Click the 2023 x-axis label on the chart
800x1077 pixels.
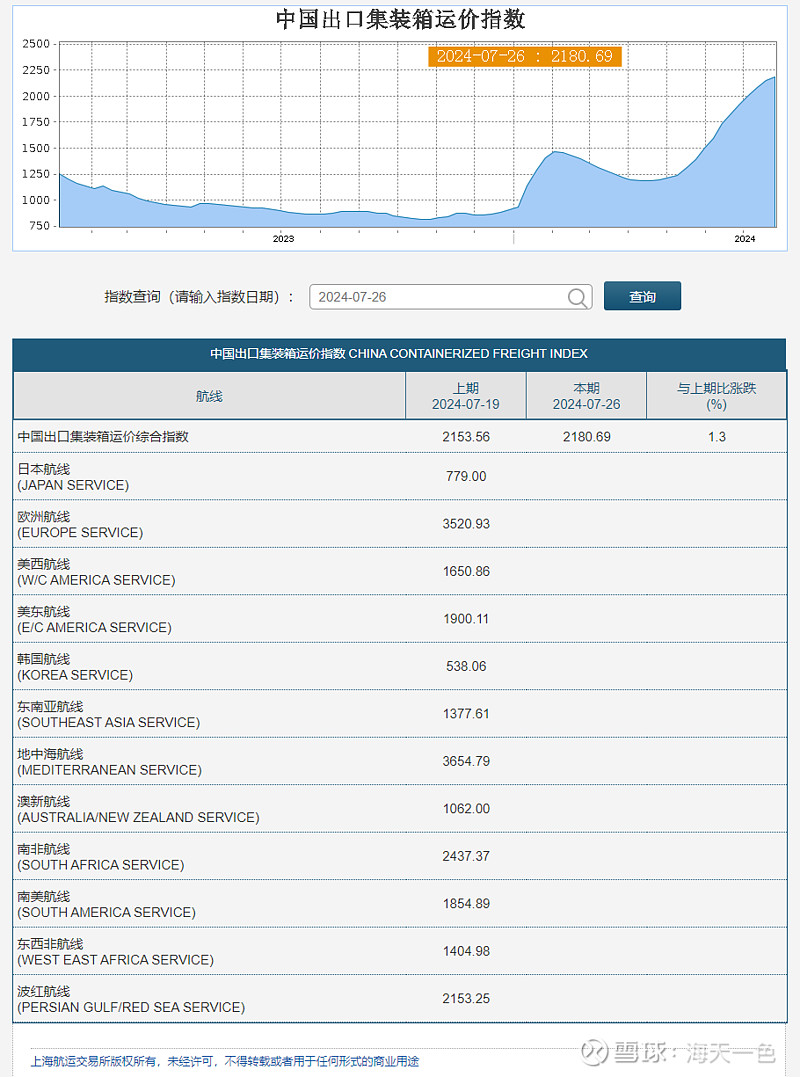tap(283, 239)
